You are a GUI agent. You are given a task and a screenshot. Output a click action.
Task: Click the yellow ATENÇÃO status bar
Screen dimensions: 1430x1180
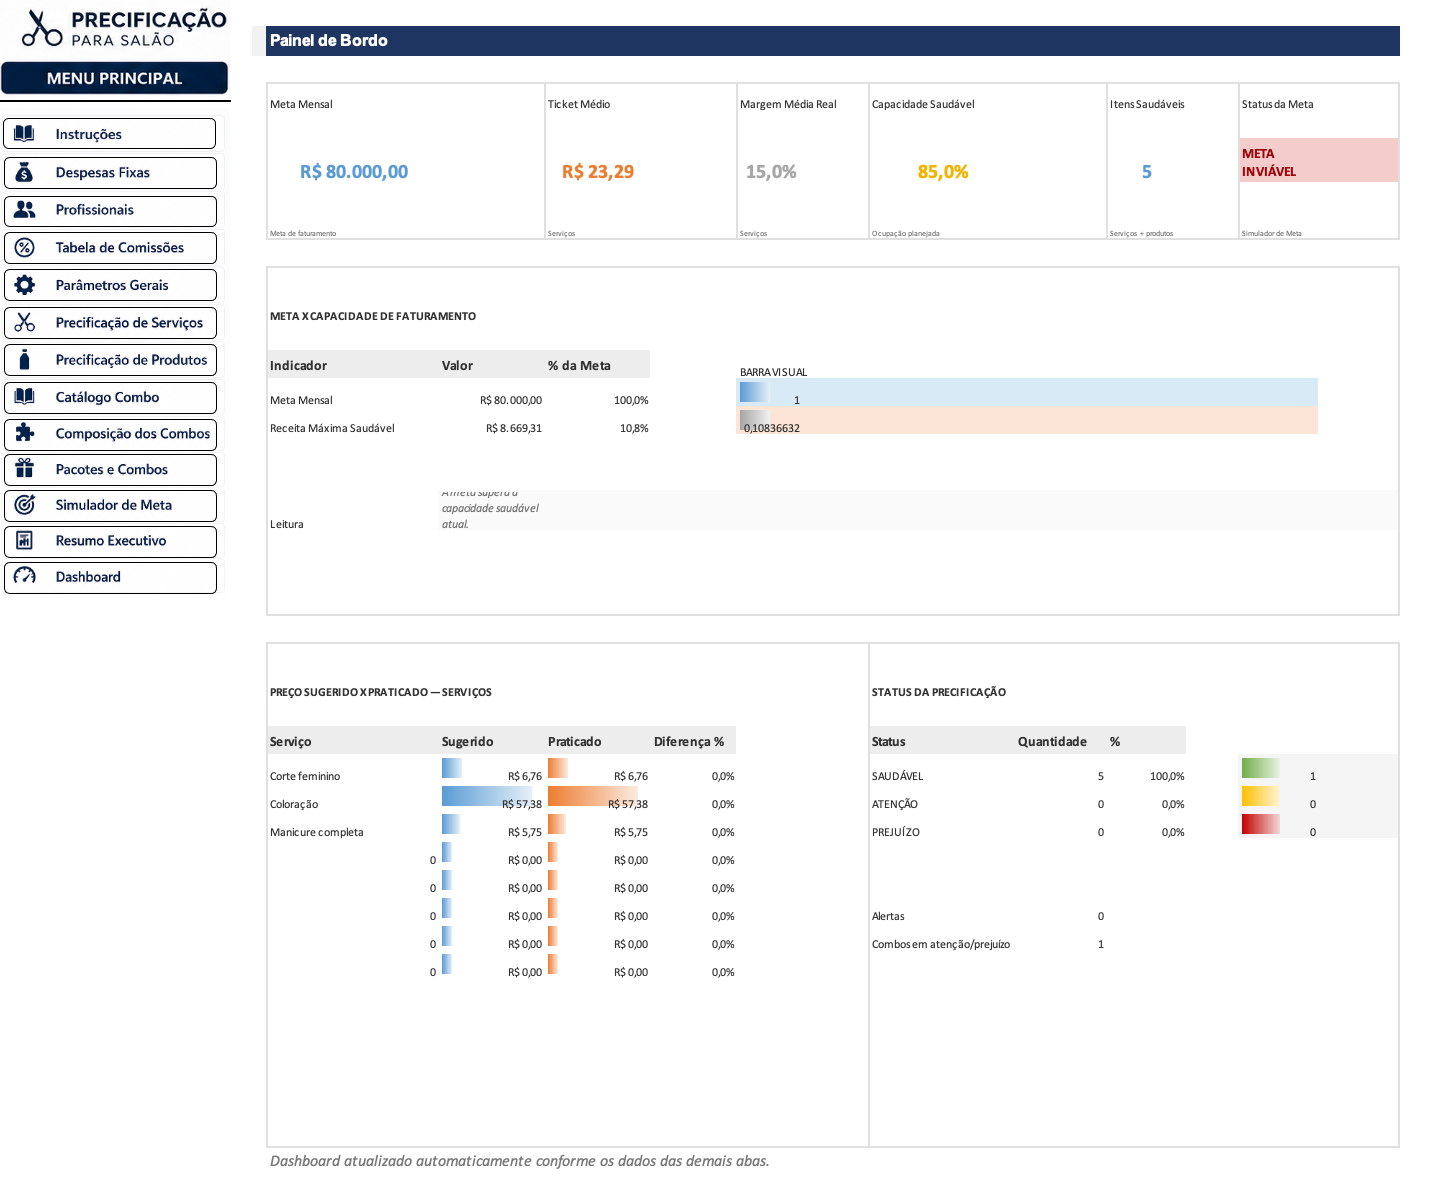(x=1260, y=796)
